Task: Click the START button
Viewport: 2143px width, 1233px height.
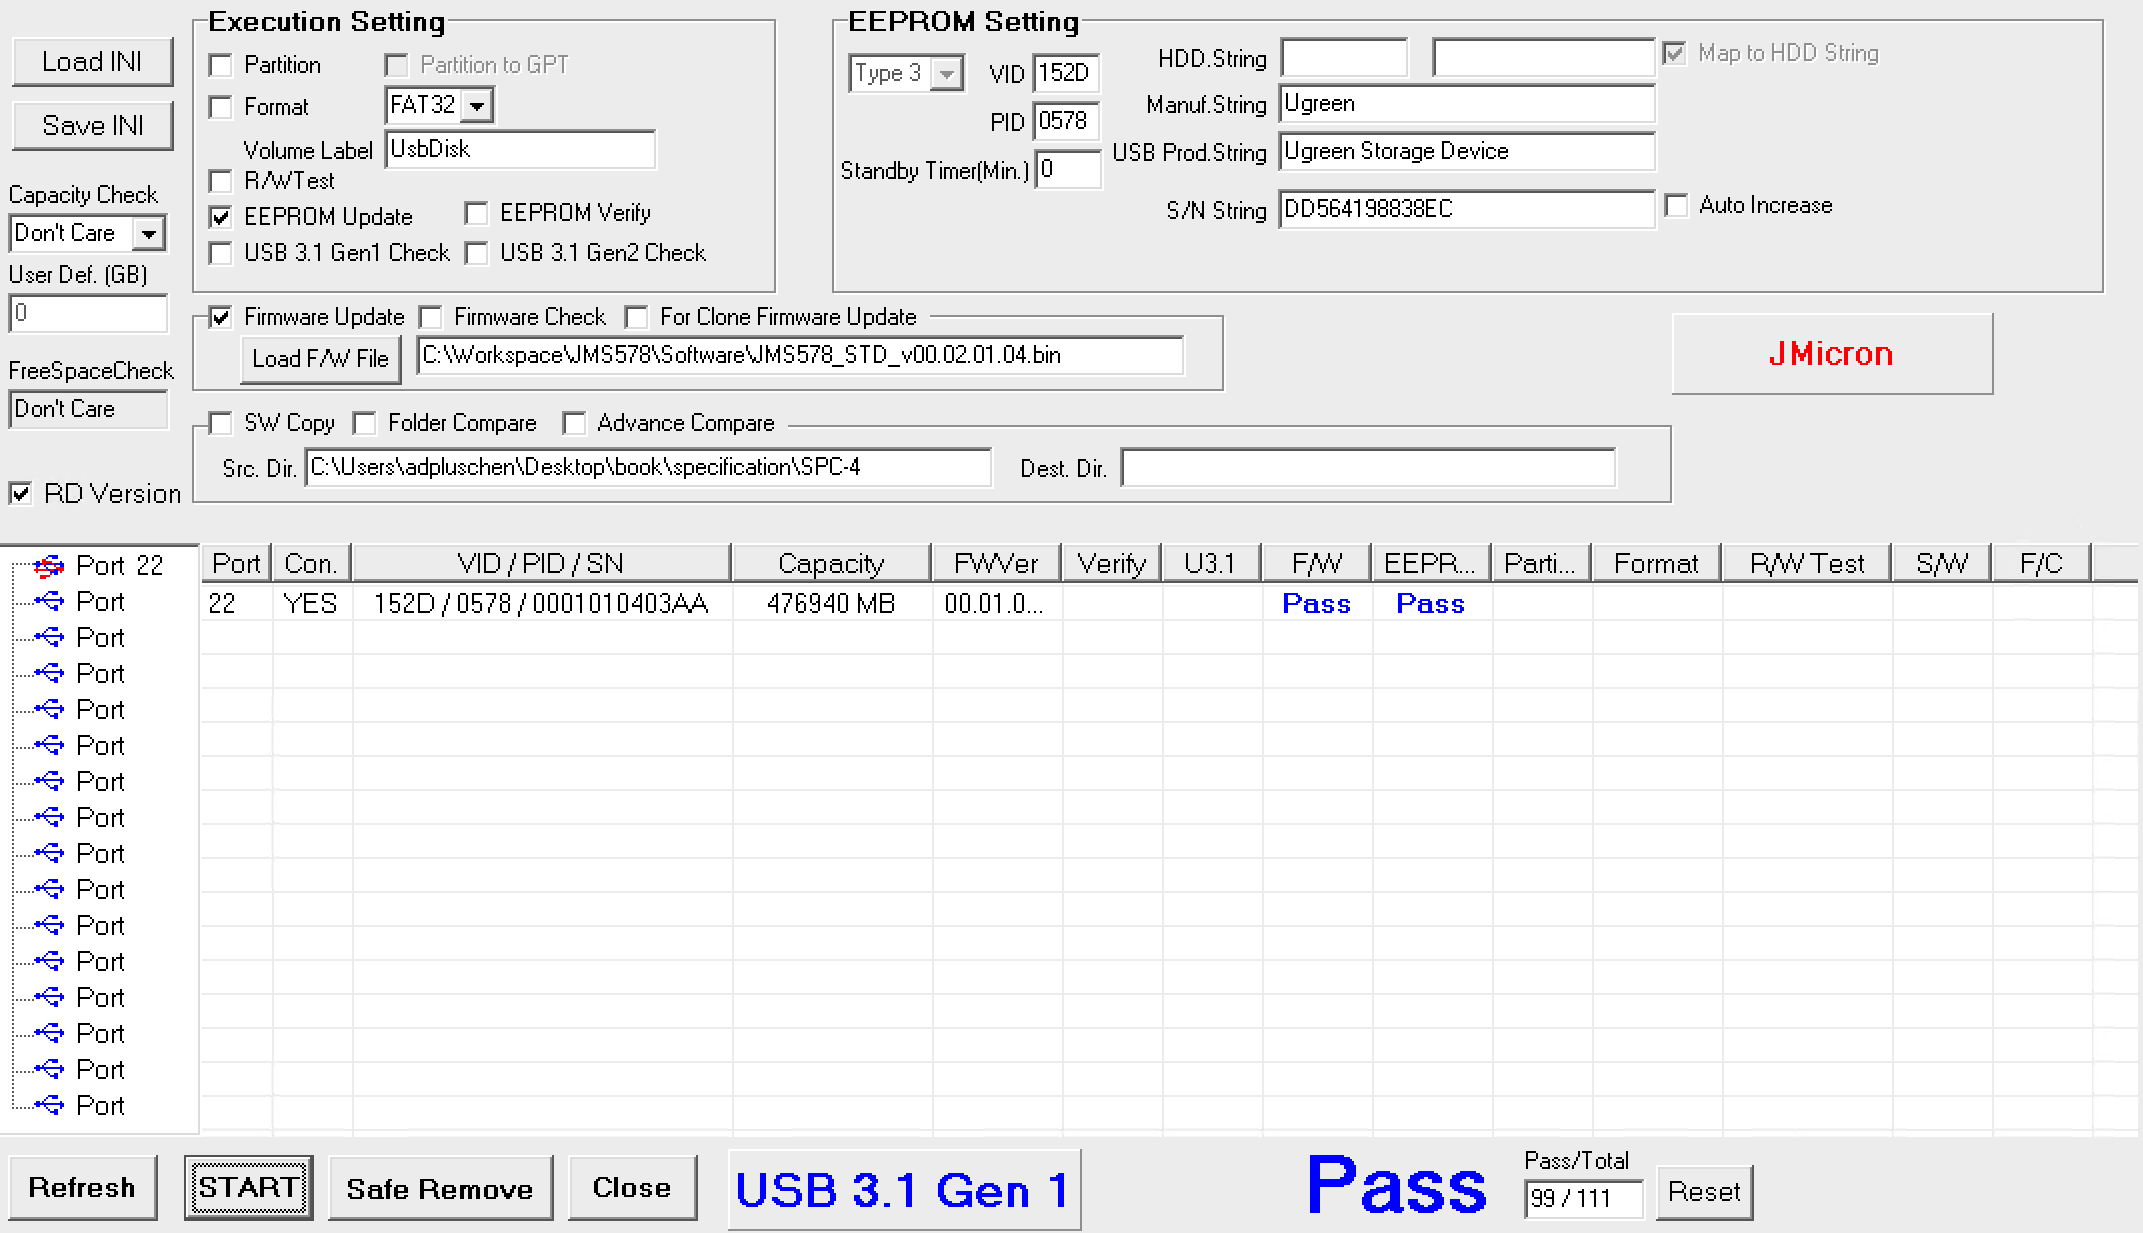Action: coord(248,1188)
